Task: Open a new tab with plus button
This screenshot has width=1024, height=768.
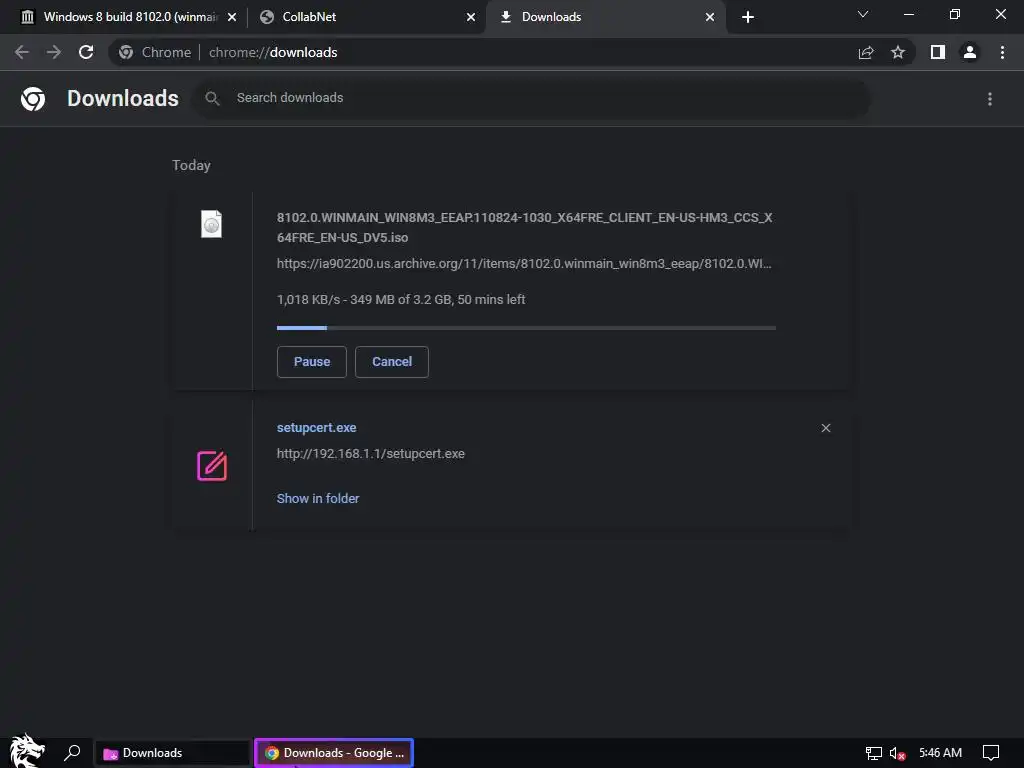Action: click(x=748, y=17)
